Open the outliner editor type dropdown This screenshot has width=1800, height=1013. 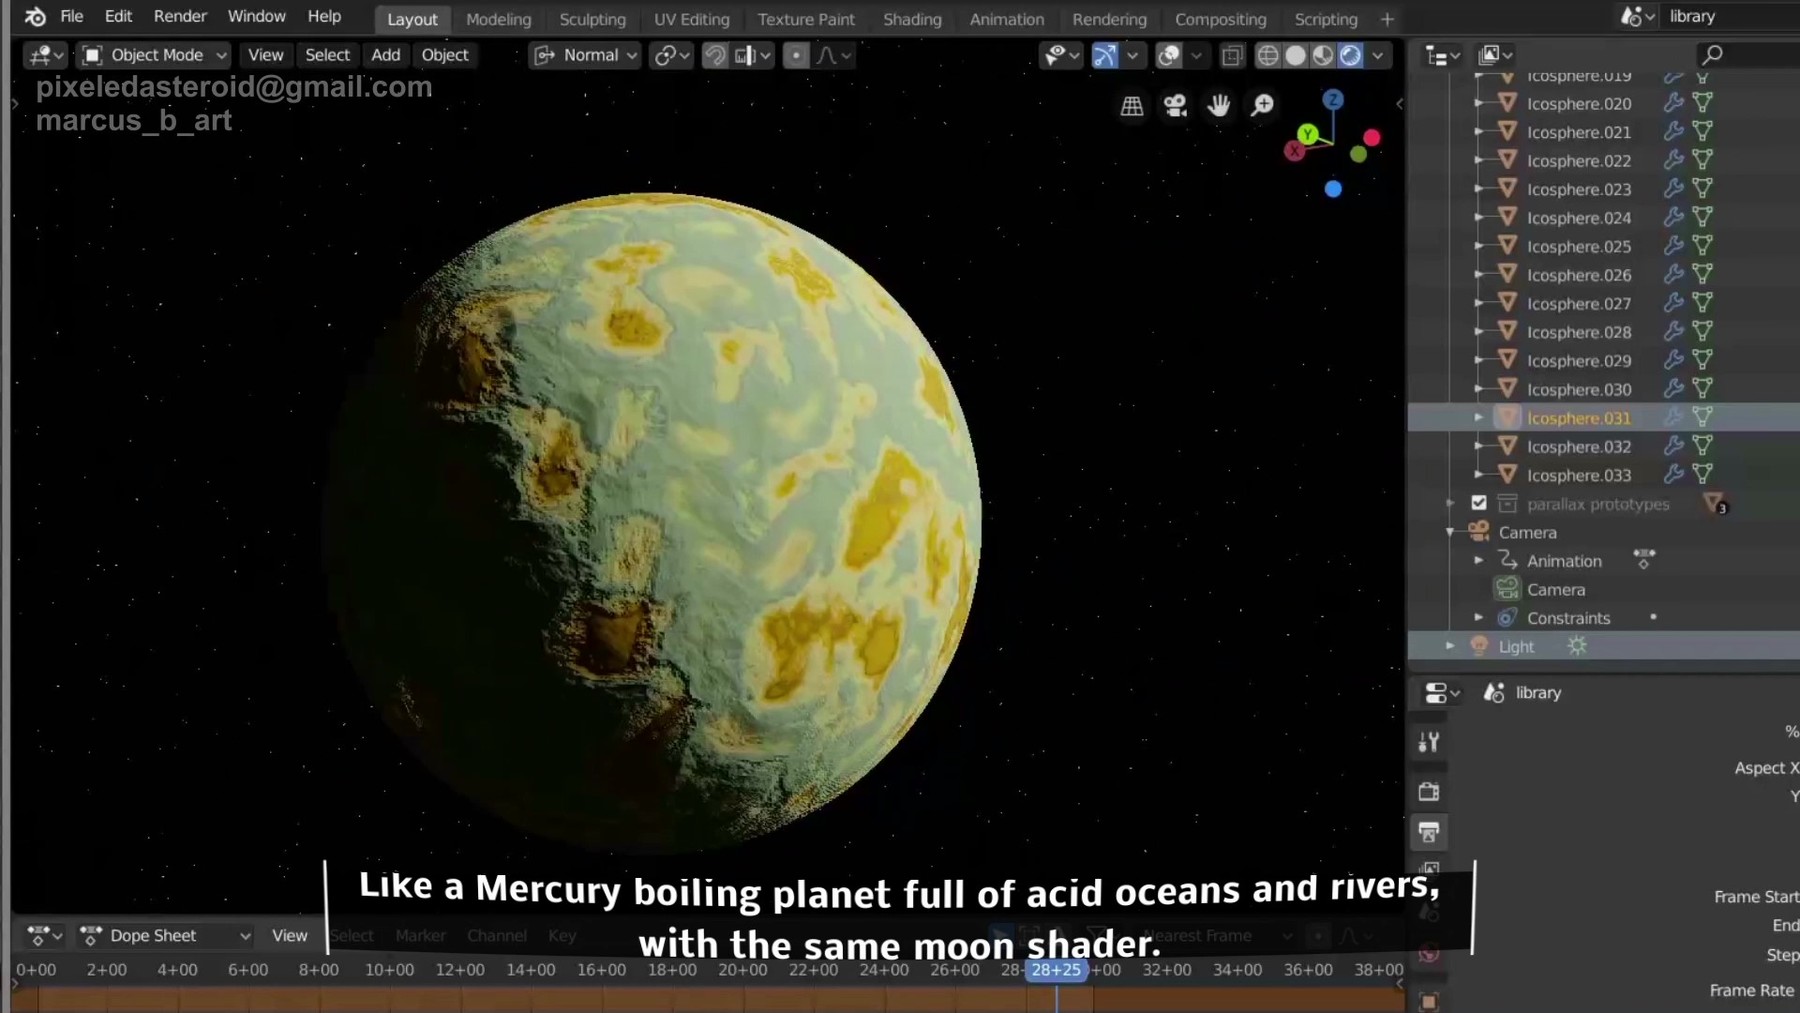[x=1442, y=55]
